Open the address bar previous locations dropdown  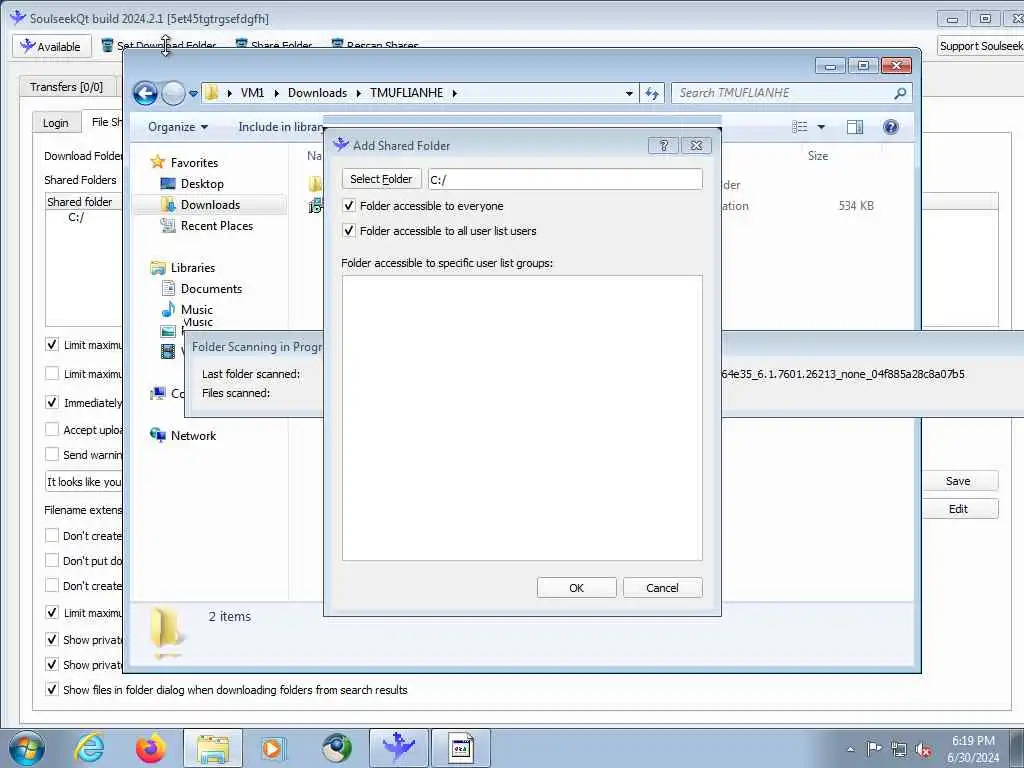coord(629,93)
